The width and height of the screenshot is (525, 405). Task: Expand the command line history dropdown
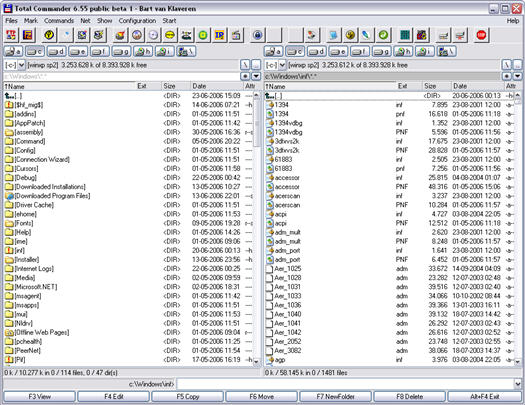tap(518, 384)
